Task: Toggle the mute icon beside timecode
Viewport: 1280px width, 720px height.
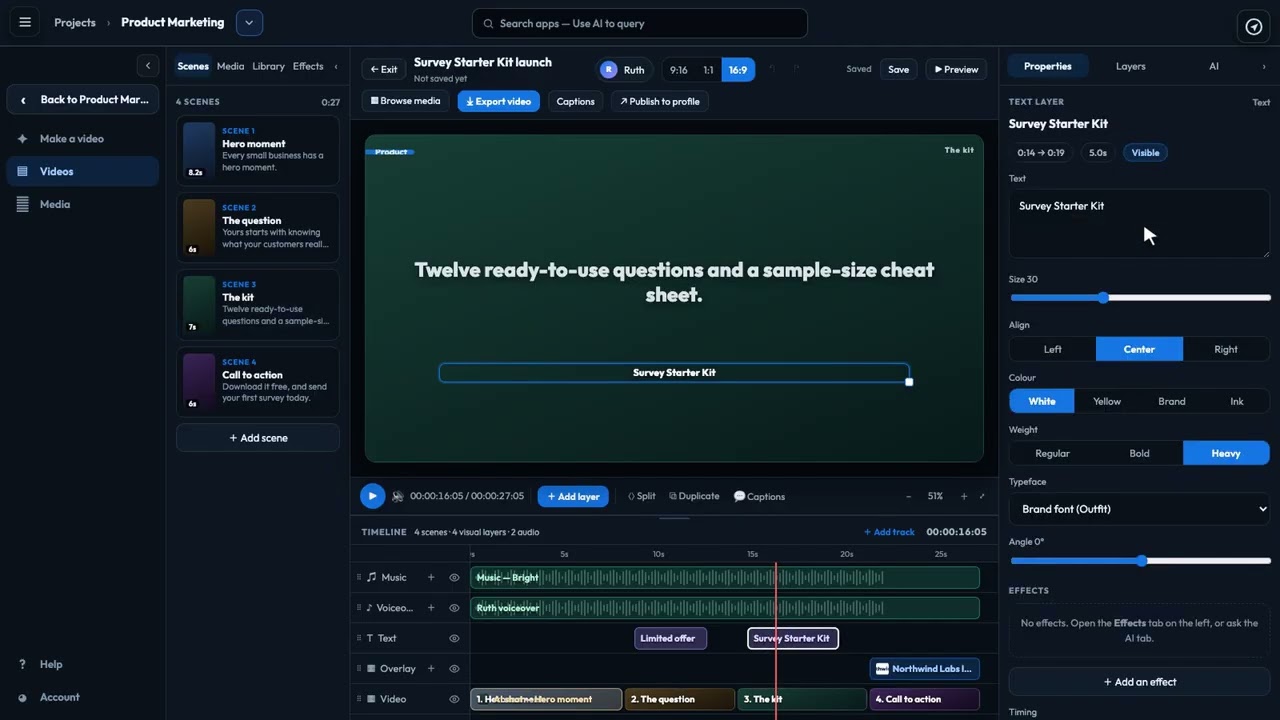Action: tap(398, 496)
